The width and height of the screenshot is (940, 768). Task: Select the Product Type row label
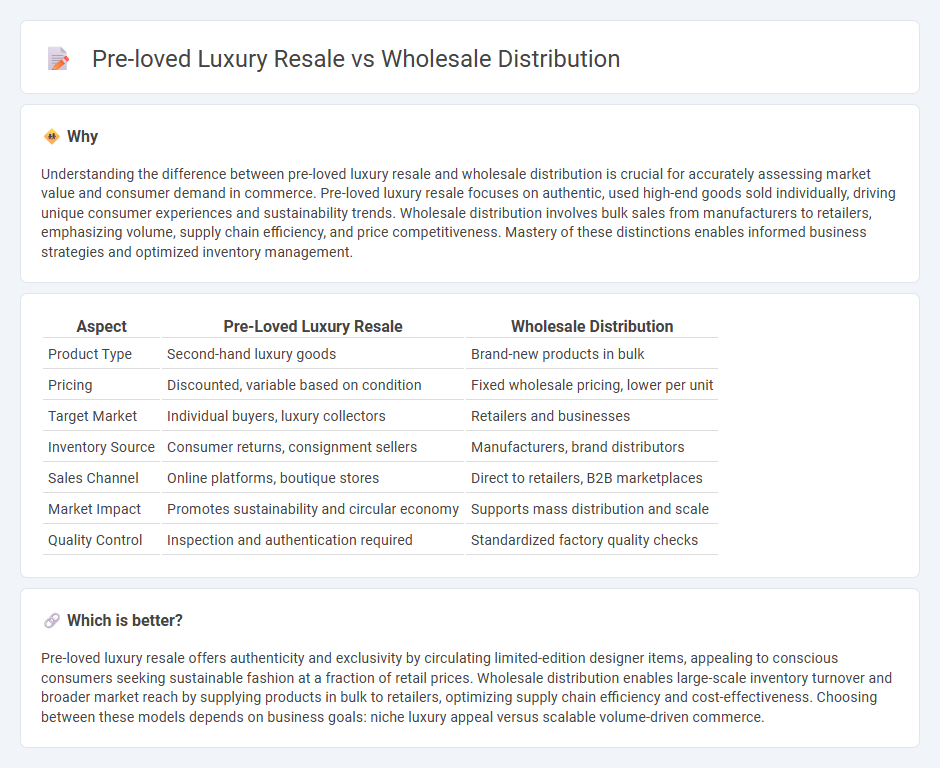(x=90, y=354)
